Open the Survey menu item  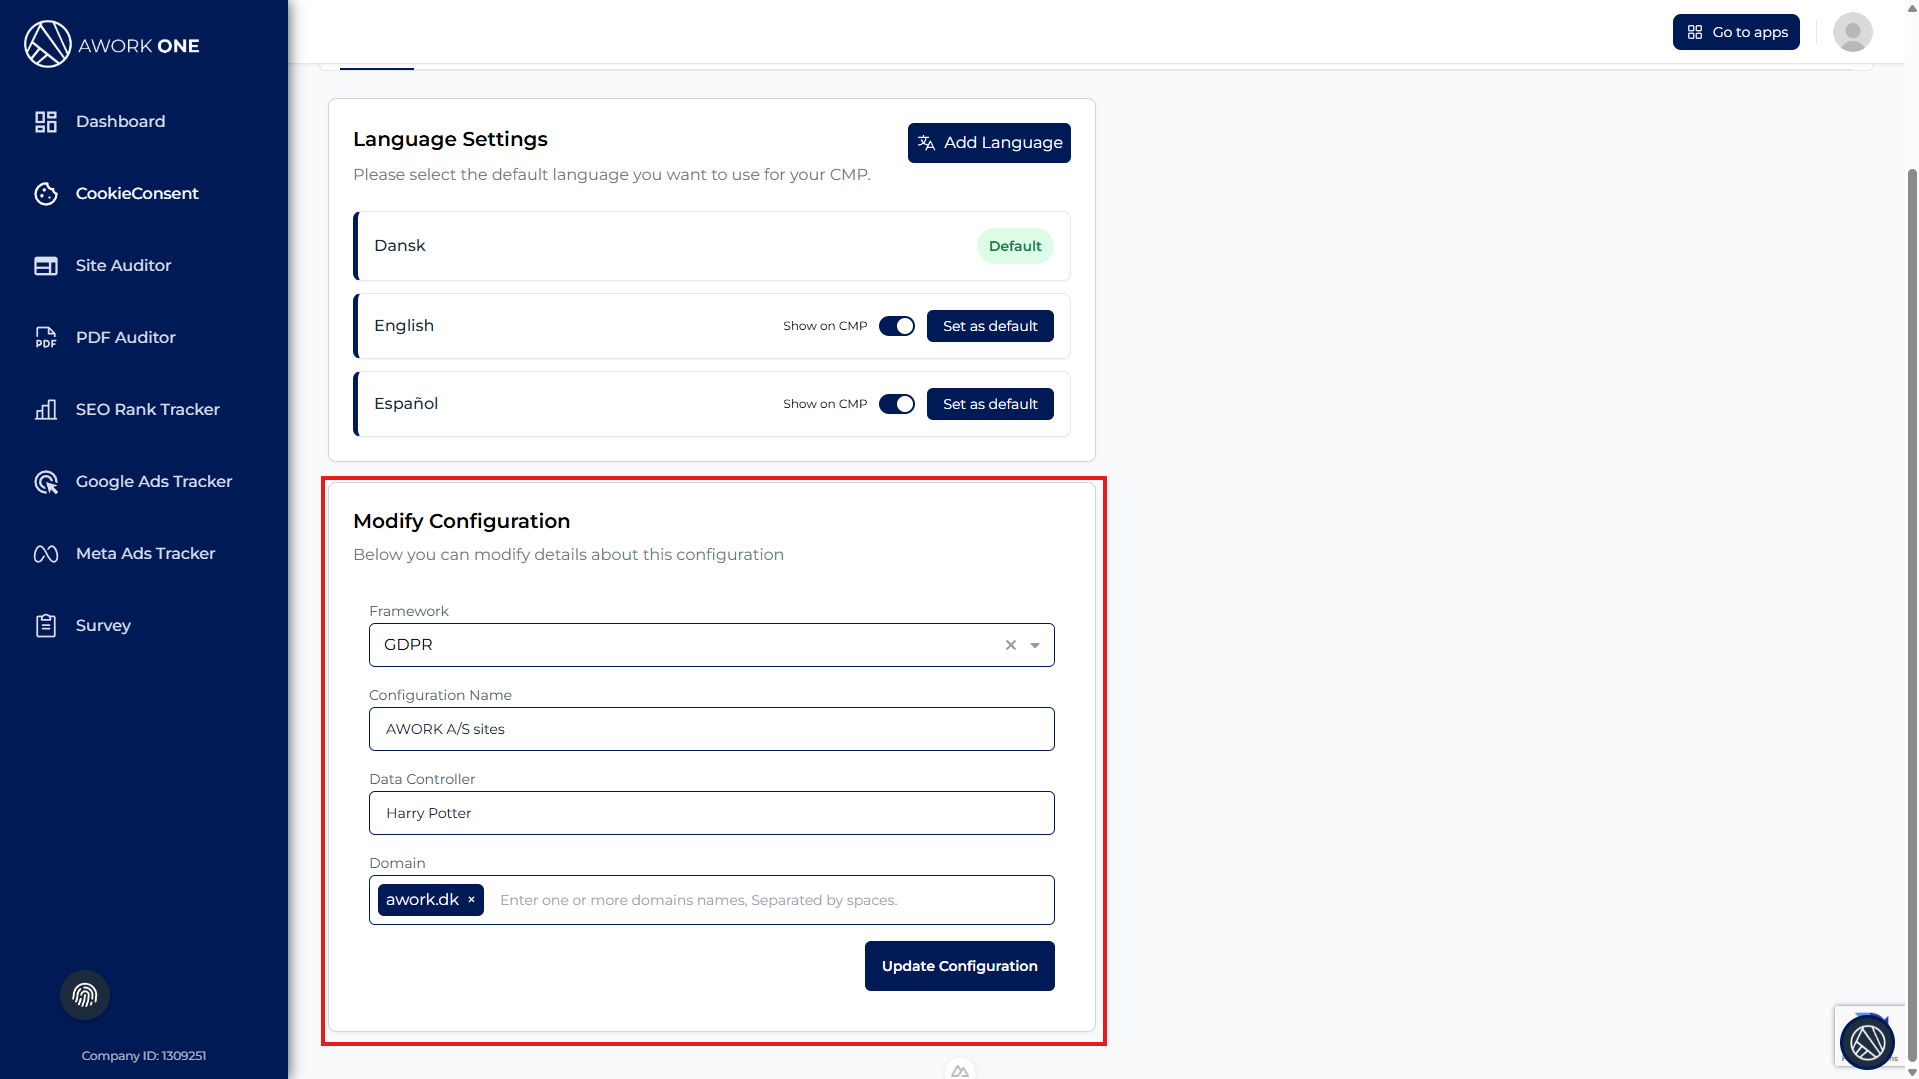pos(103,626)
